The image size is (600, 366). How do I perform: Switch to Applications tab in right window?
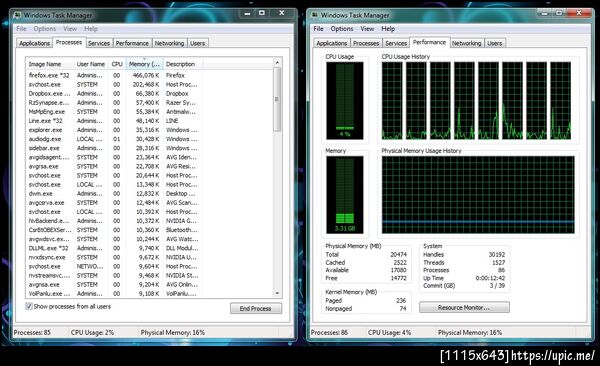tap(332, 43)
